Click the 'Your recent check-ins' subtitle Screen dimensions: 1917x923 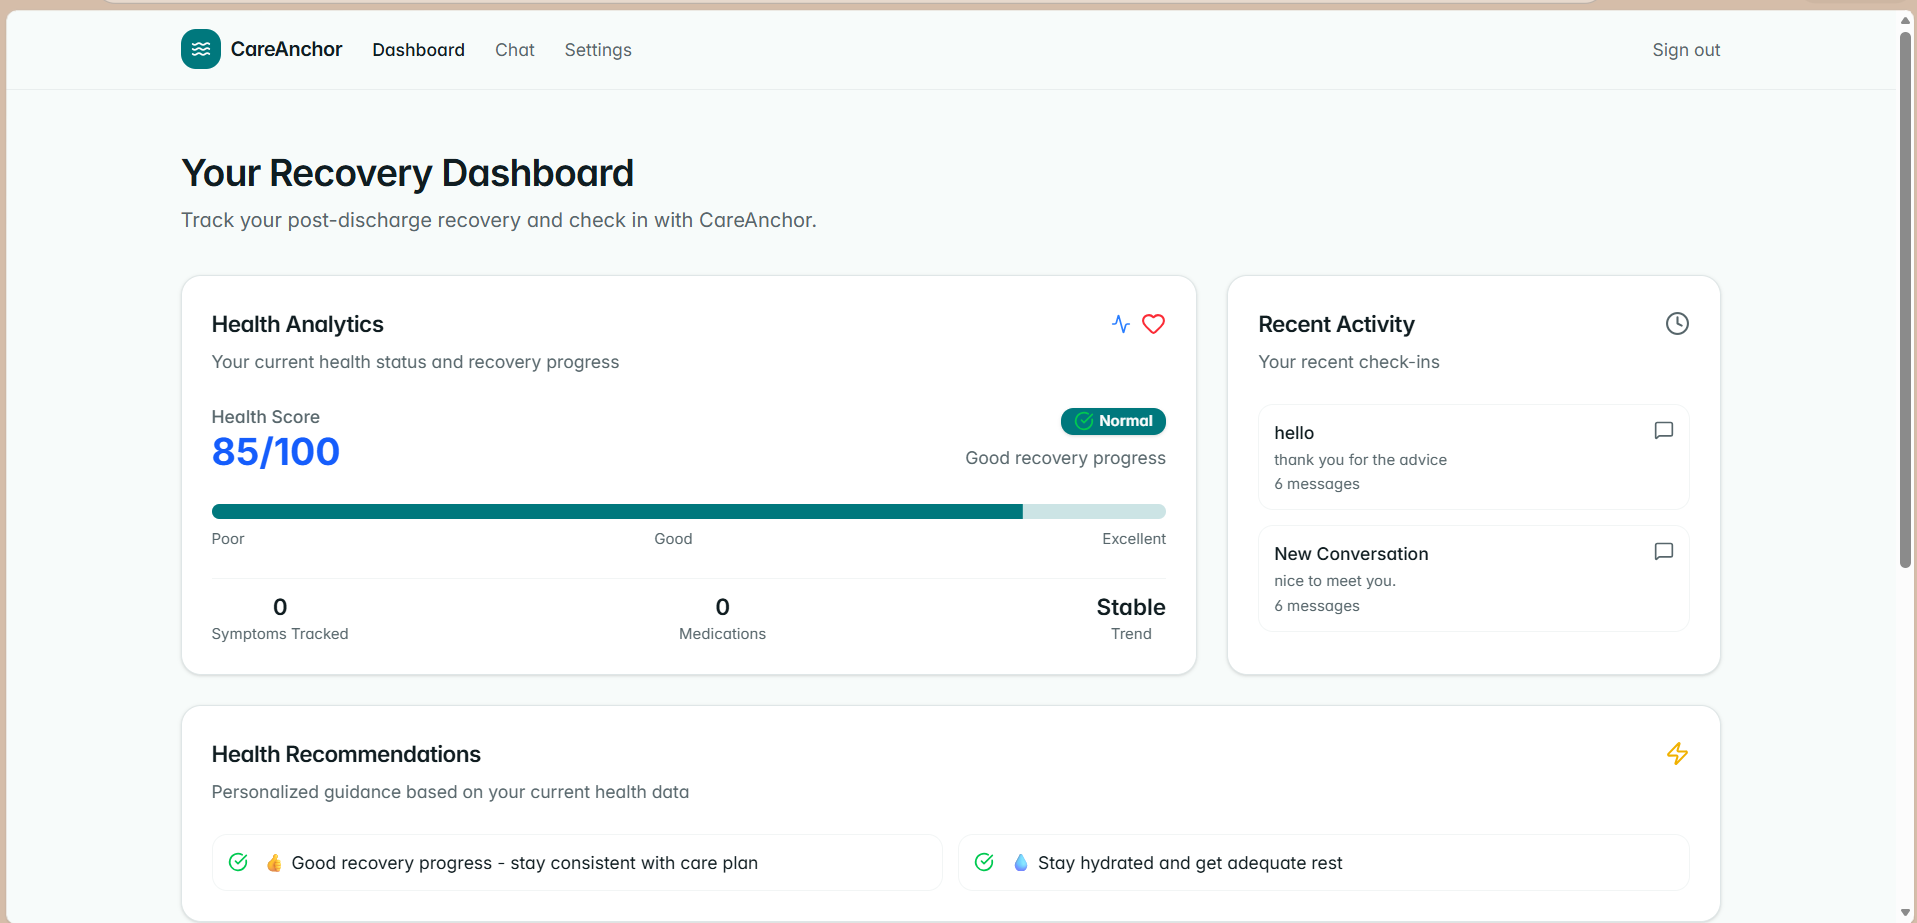(x=1349, y=362)
